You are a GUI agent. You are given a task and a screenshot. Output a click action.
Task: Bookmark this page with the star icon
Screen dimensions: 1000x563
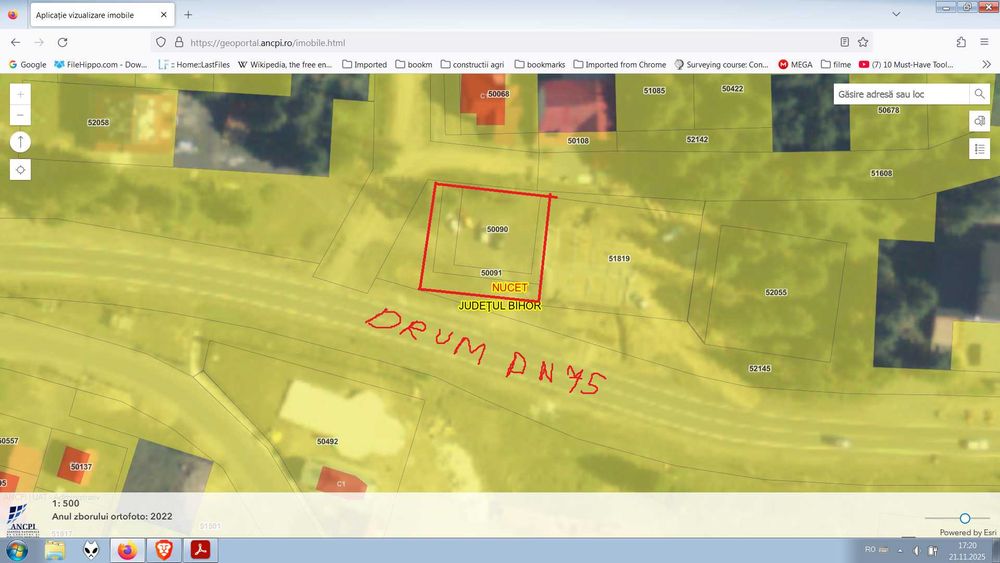863,42
